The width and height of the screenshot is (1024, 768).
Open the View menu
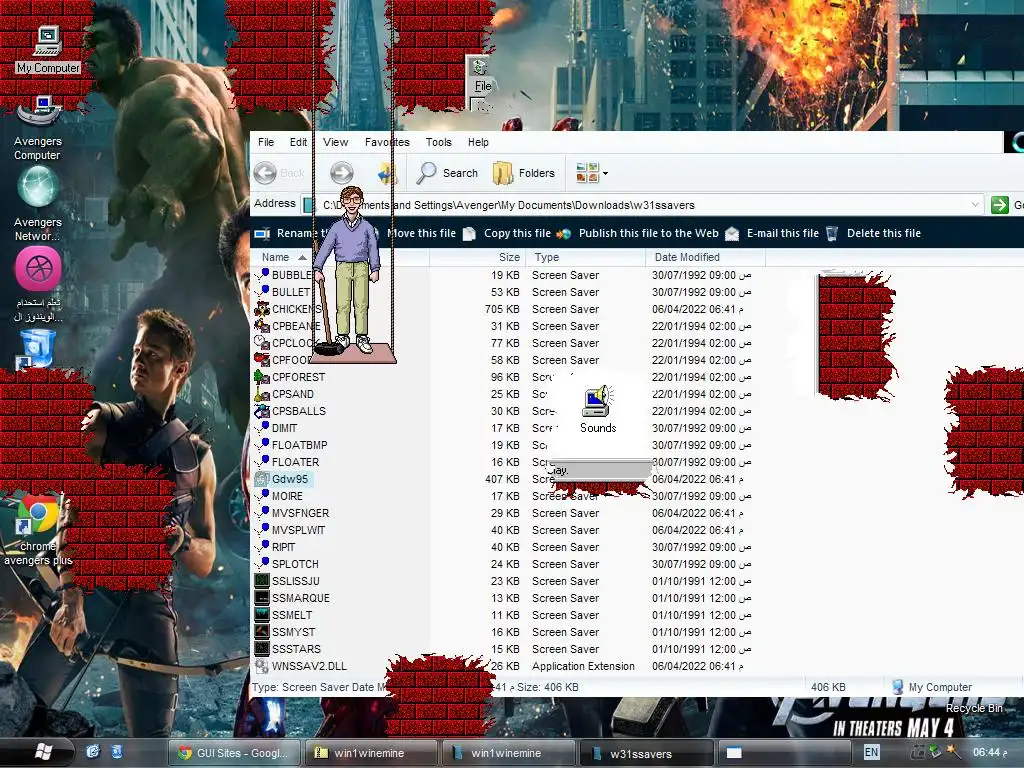click(x=336, y=142)
